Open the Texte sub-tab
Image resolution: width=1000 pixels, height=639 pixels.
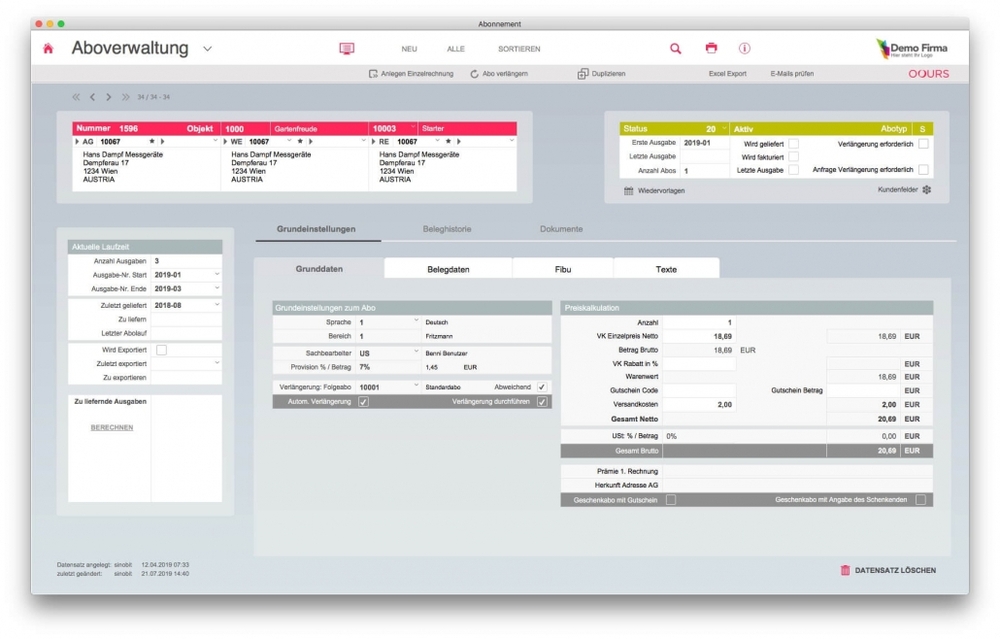pyautogui.click(x=666, y=269)
